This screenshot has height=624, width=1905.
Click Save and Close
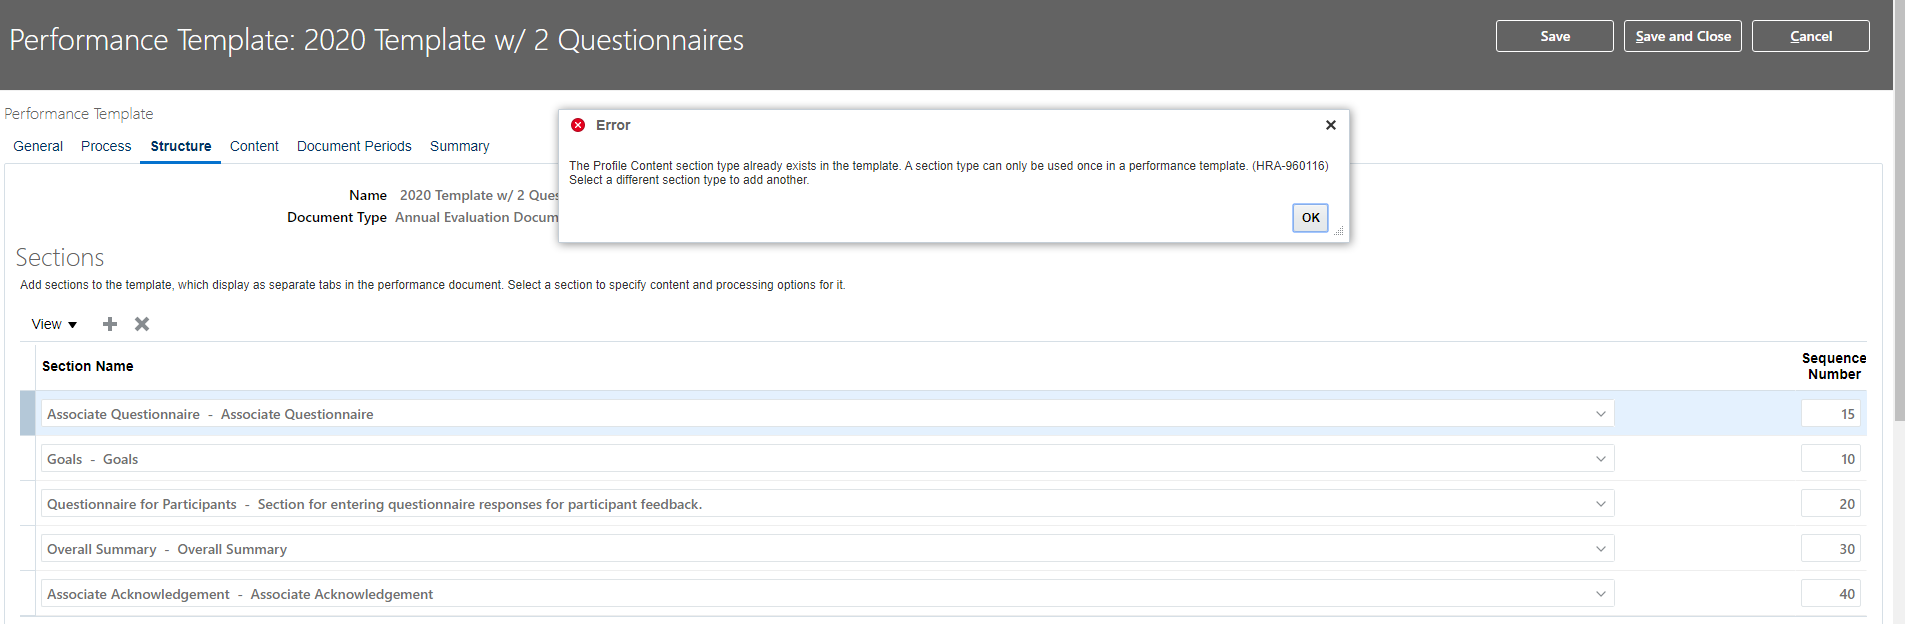click(x=1683, y=36)
